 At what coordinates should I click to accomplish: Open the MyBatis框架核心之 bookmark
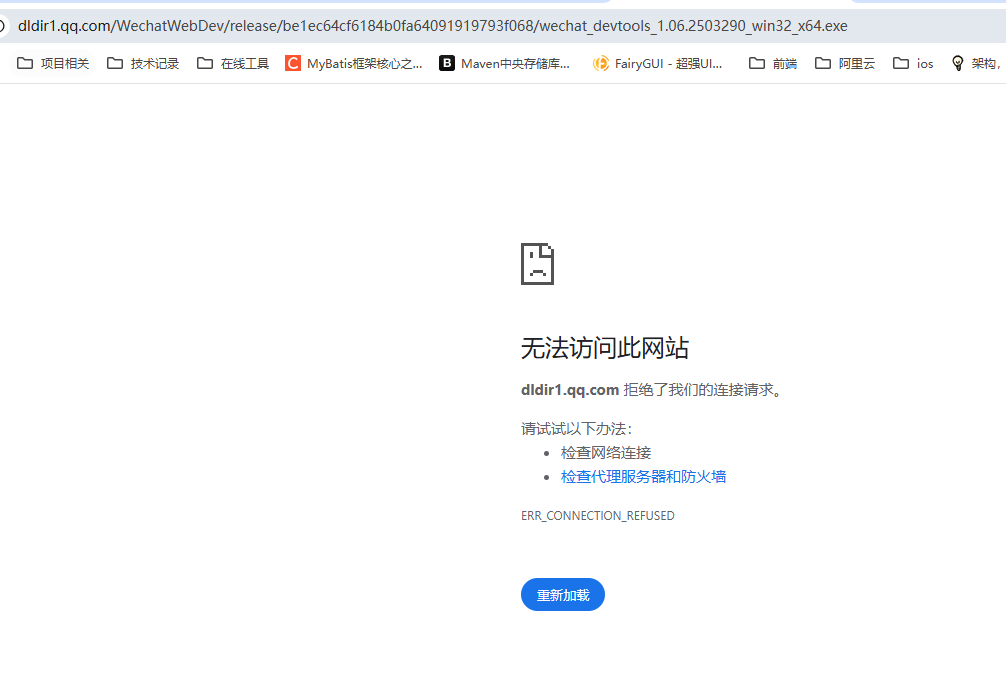[x=354, y=63]
